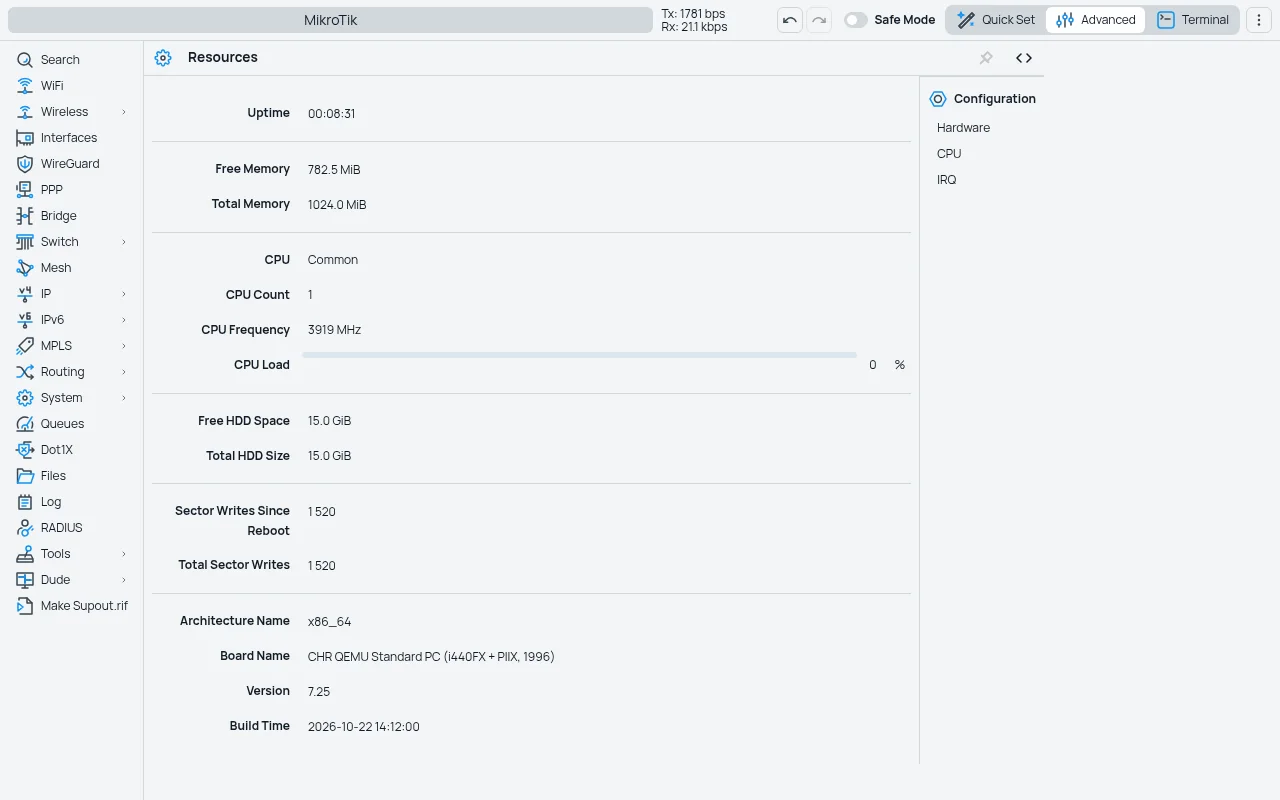The height and width of the screenshot is (800, 1280).
Task: Click the Uptime value 00:08:31
Action: [x=331, y=114]
